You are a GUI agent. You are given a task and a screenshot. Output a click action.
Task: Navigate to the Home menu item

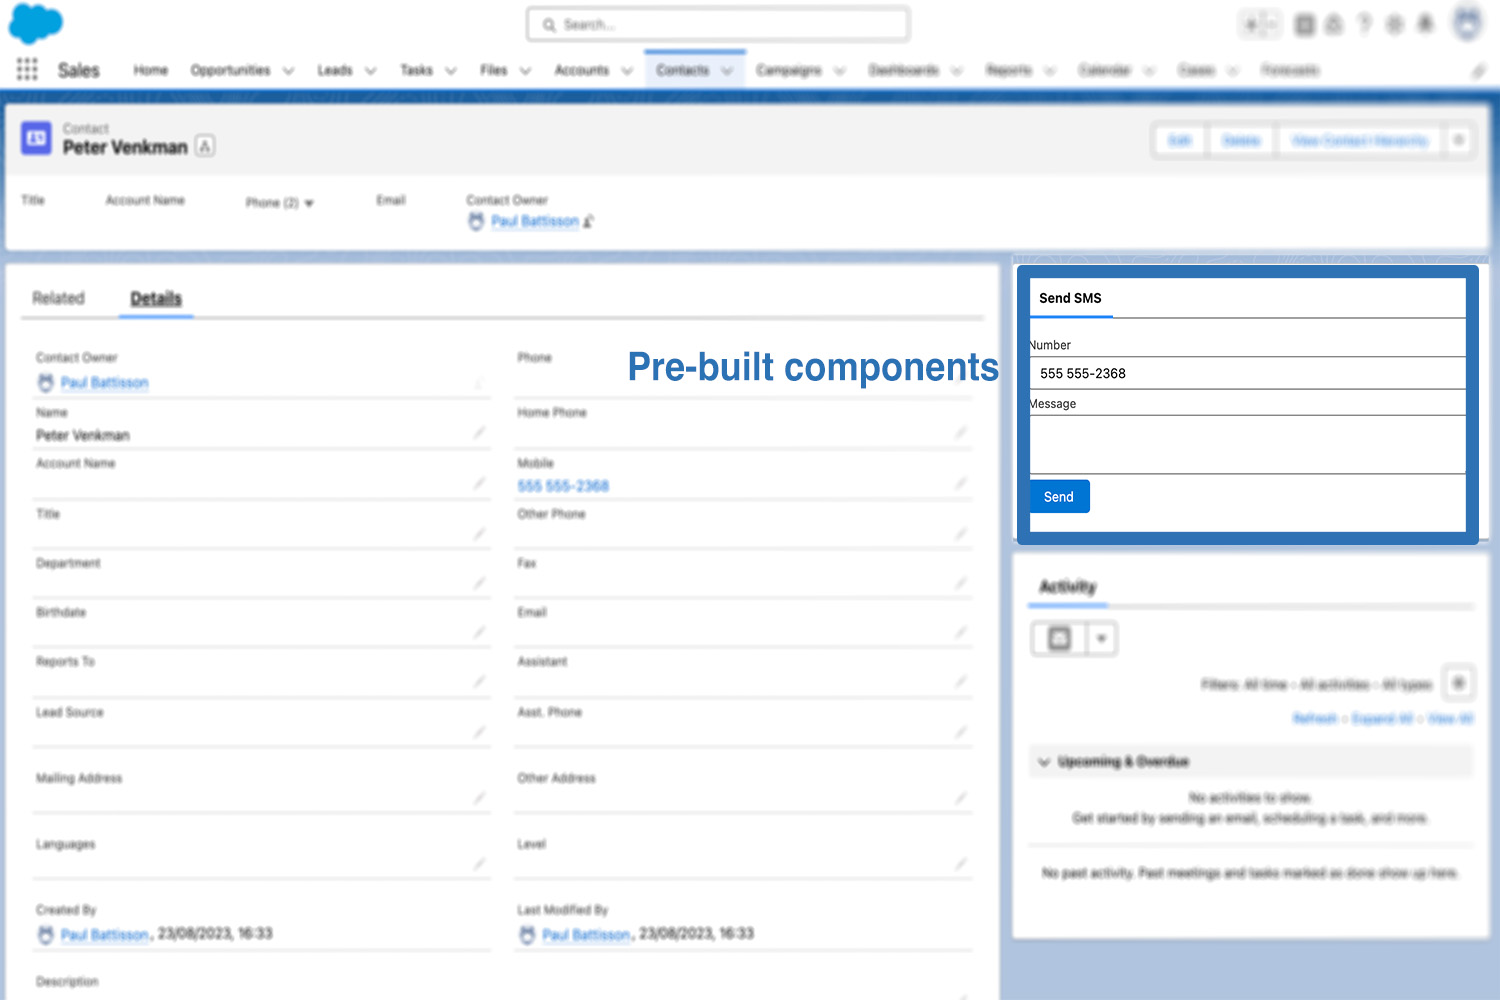pos(150,70)
